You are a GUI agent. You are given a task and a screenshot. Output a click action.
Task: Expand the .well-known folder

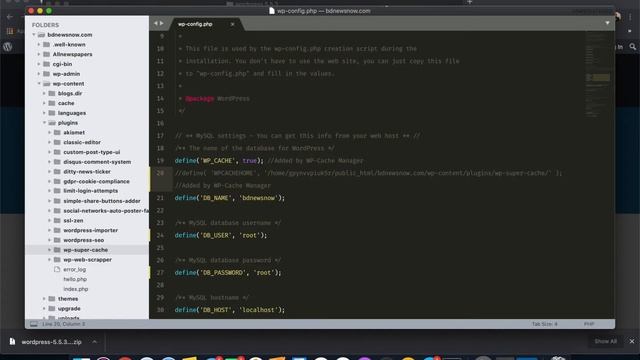click(39, 44)
